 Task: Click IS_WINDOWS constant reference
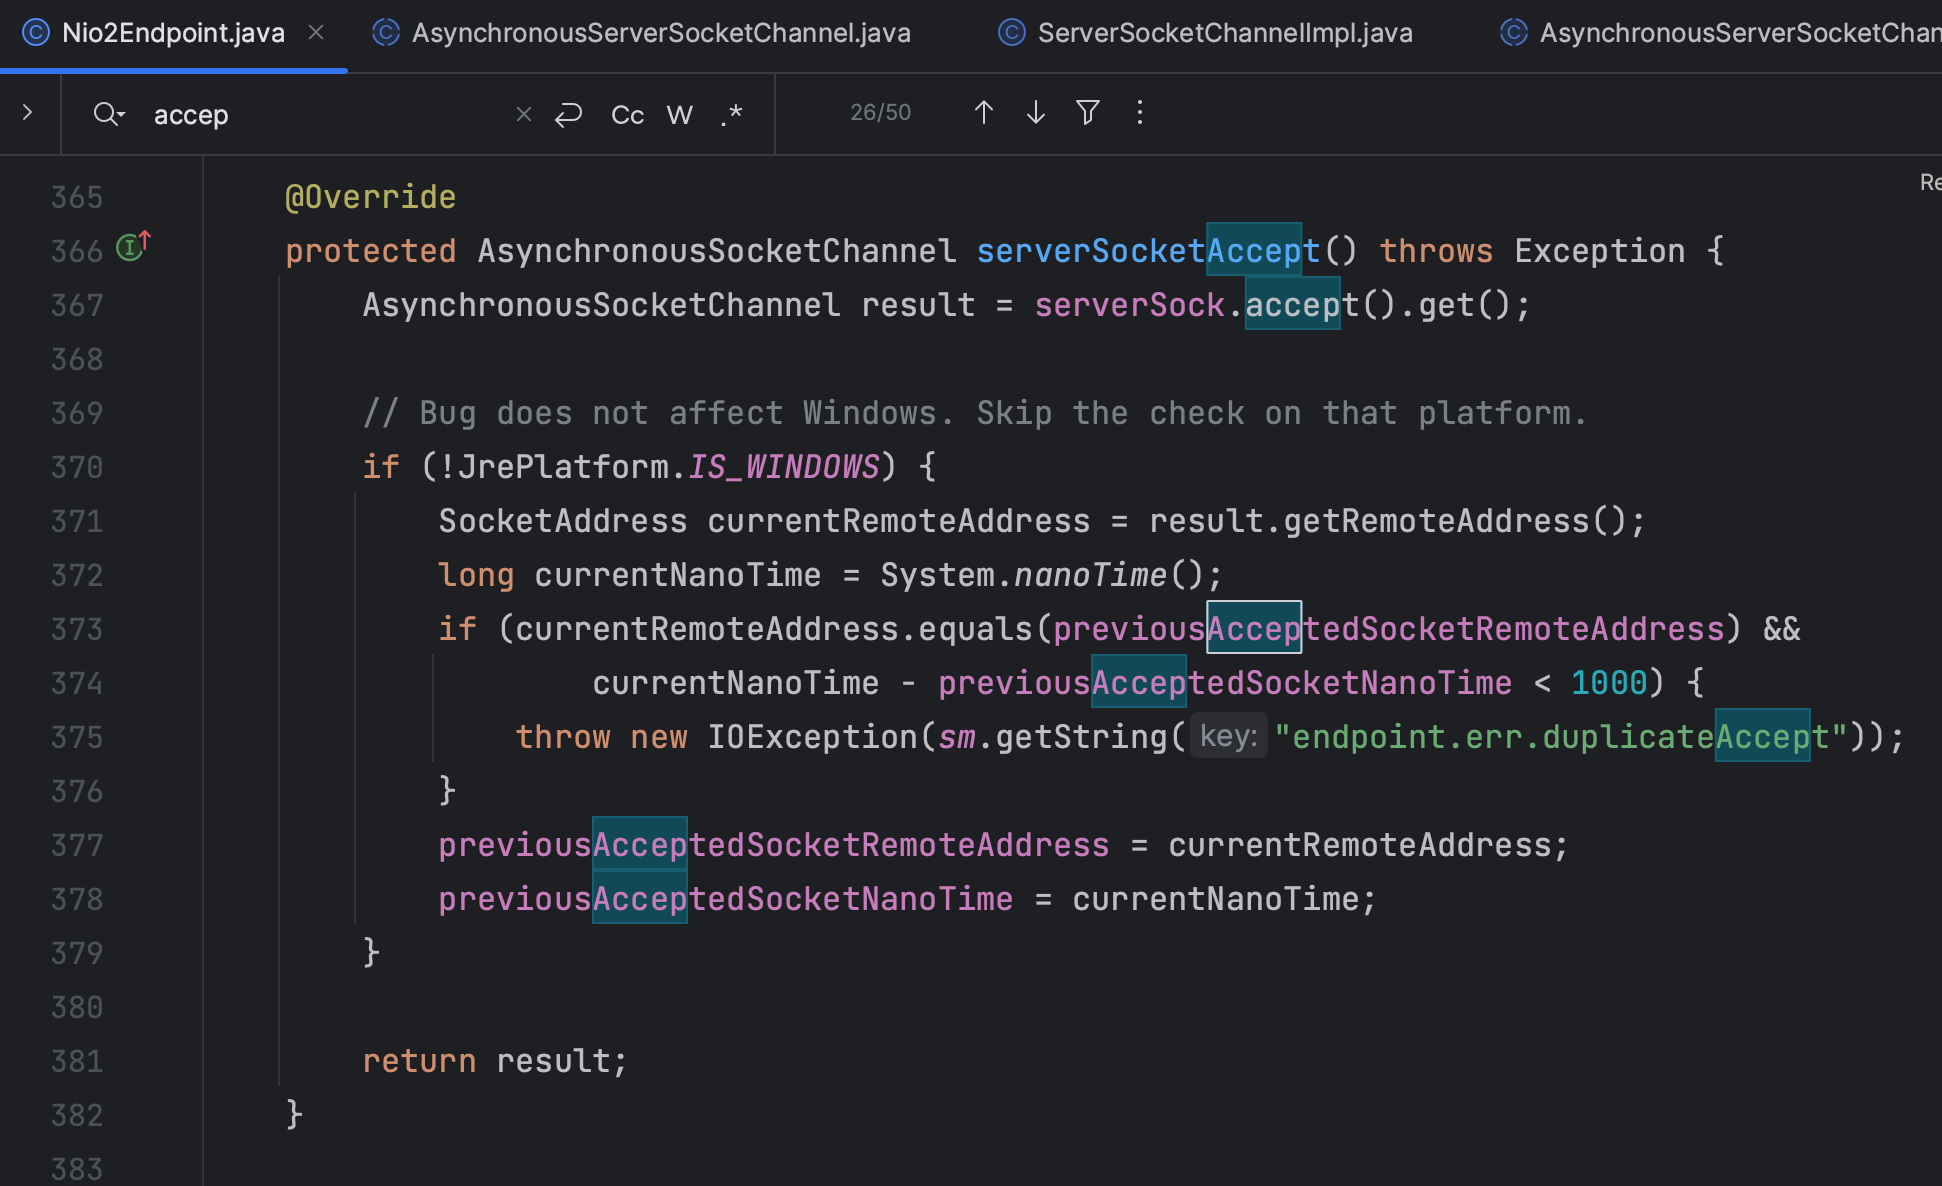coord(783,467)
